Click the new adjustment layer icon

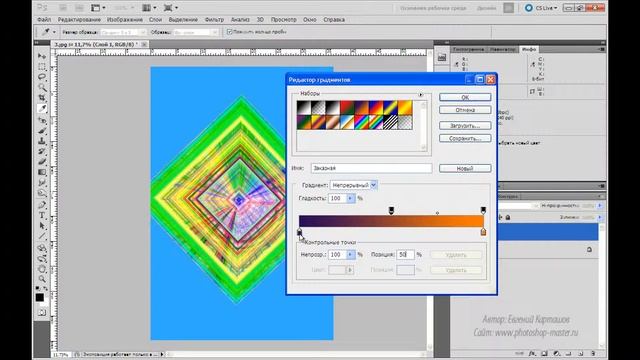[x=557, y=353]
